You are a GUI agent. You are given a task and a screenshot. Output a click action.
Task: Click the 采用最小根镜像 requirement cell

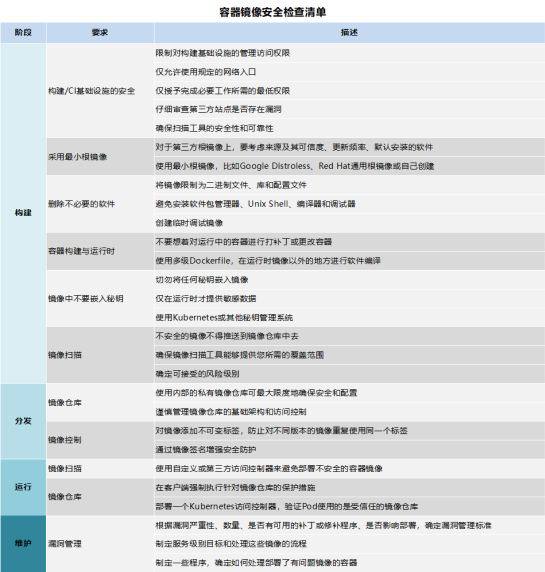(100, 157)
